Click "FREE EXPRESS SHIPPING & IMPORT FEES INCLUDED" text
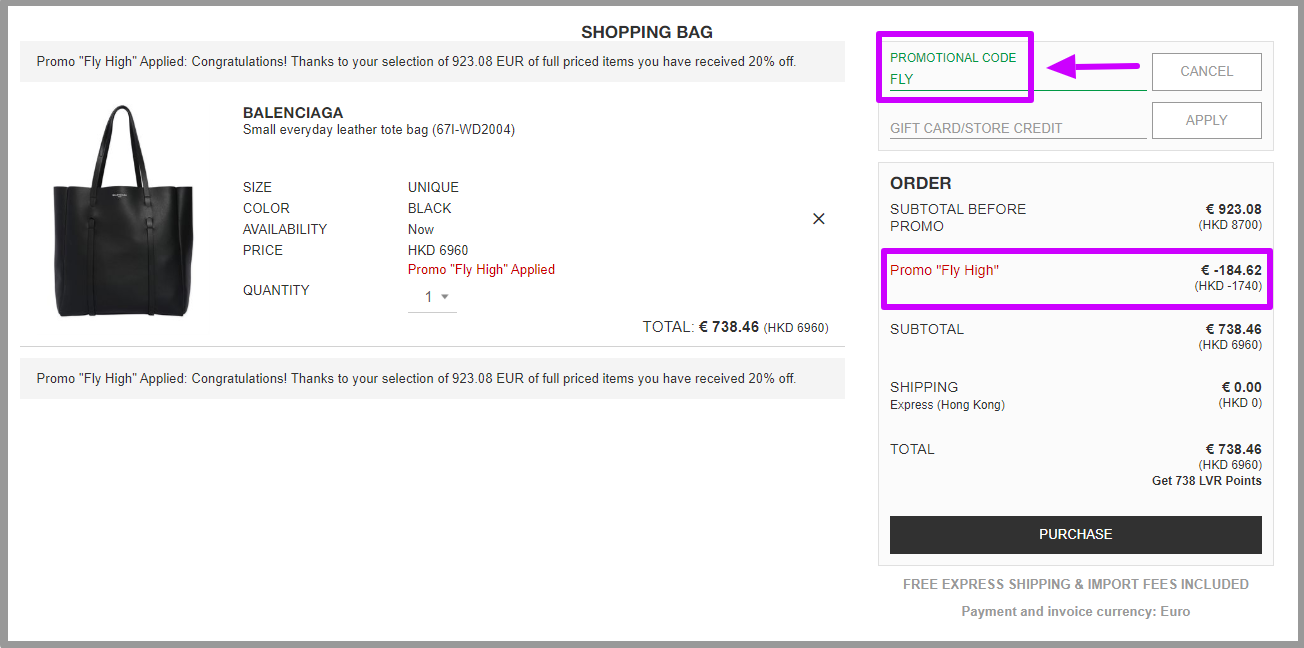Viewport: 1304px width, 648px height. [x=1076, y=584]
